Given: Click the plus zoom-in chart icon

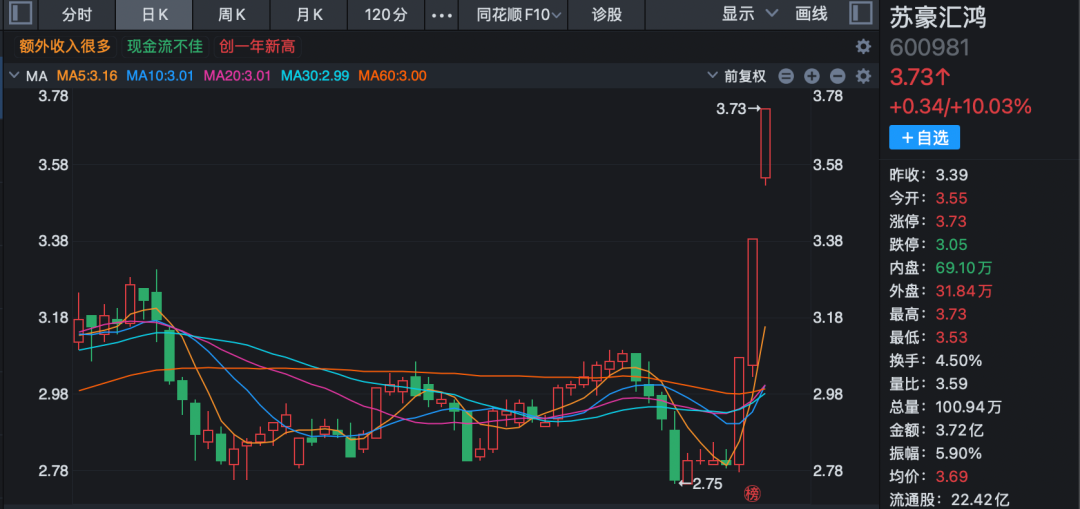Looking at the screenshot, I should tap(811, 76).
